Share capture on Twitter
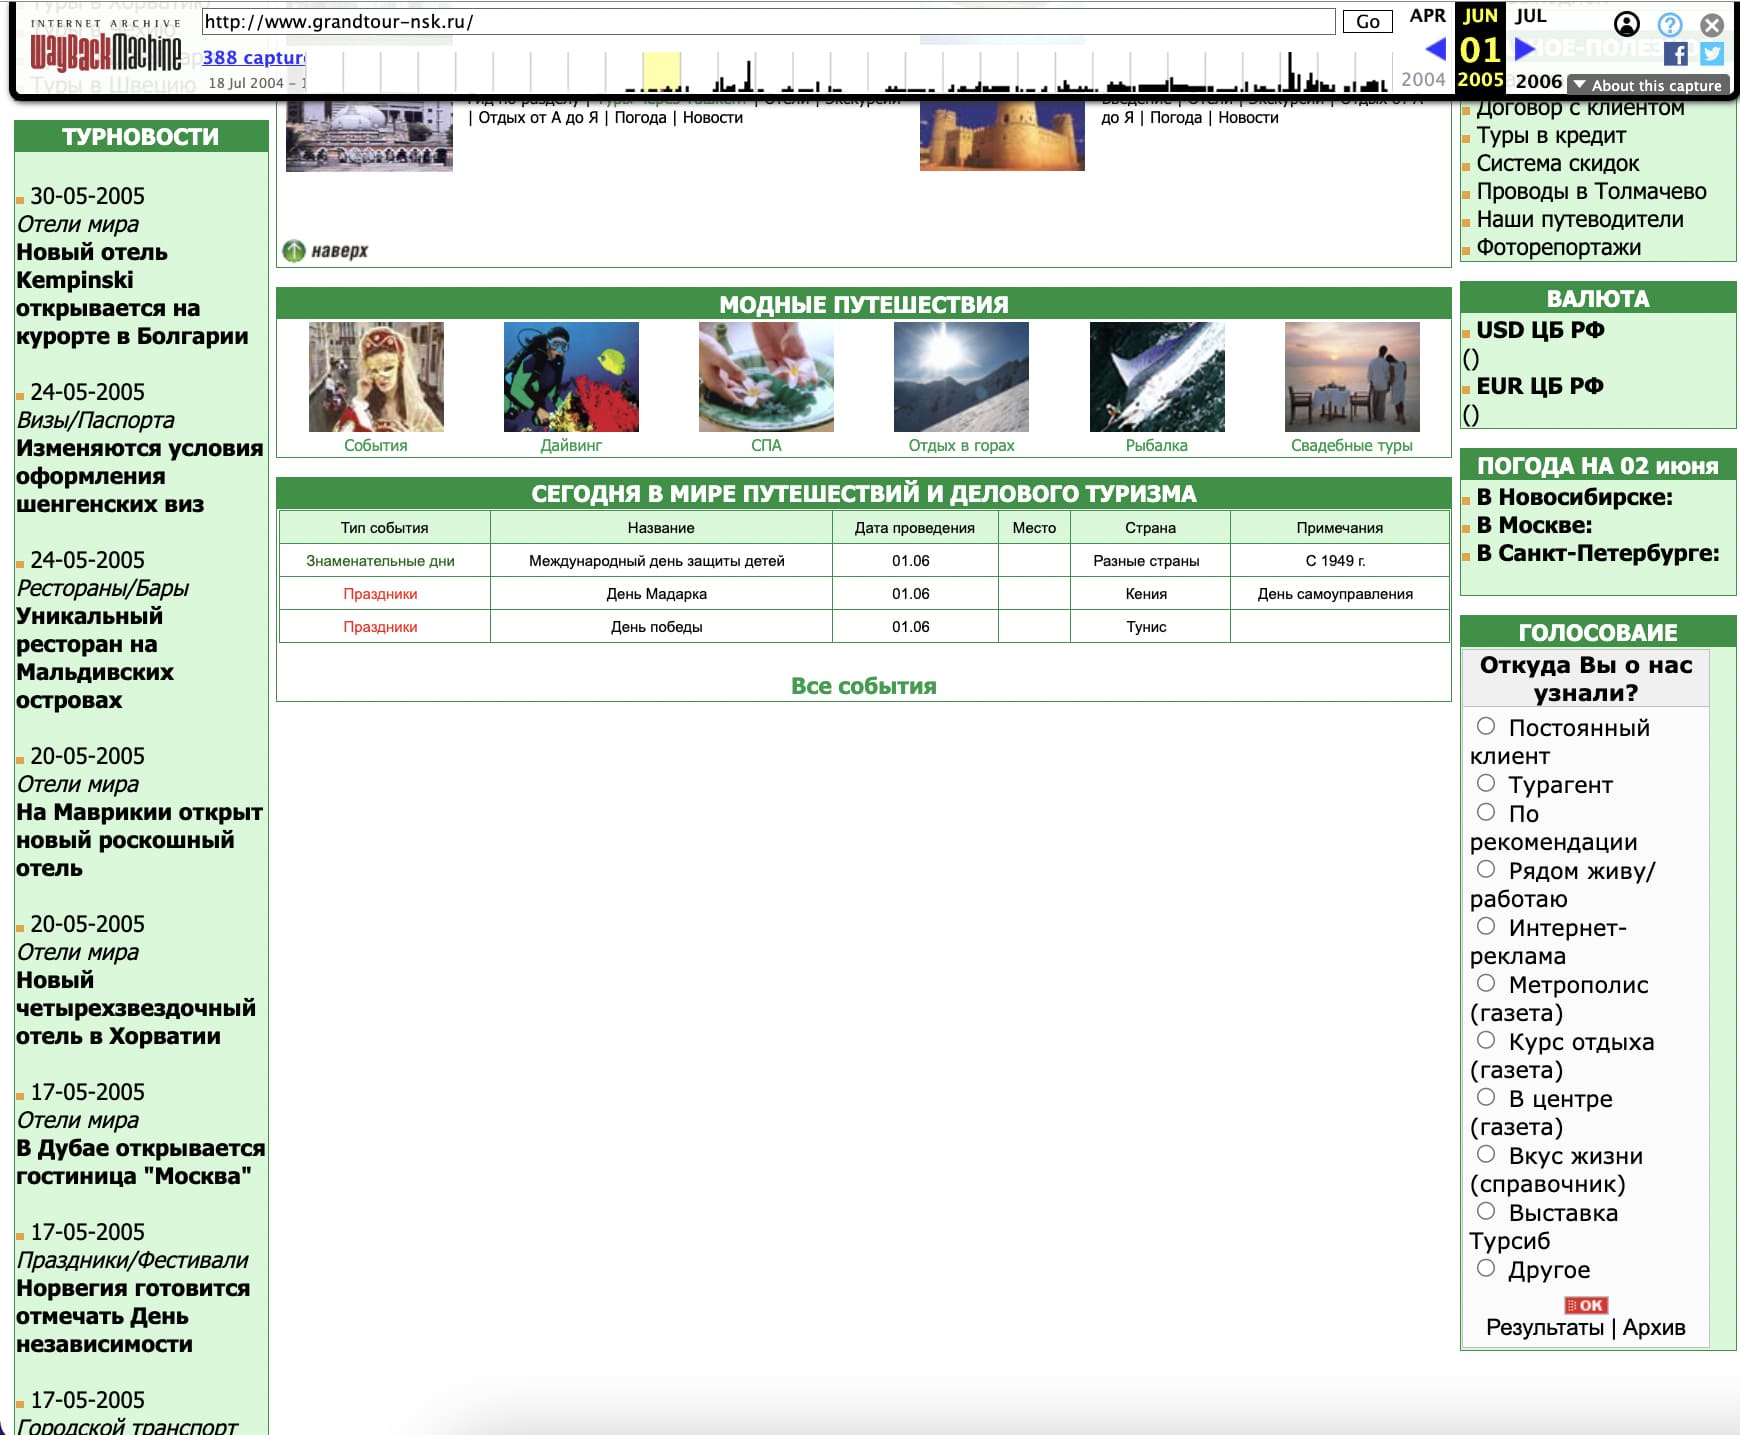The height and width of the screenshot is (1435, 1740). (1712, 54)
